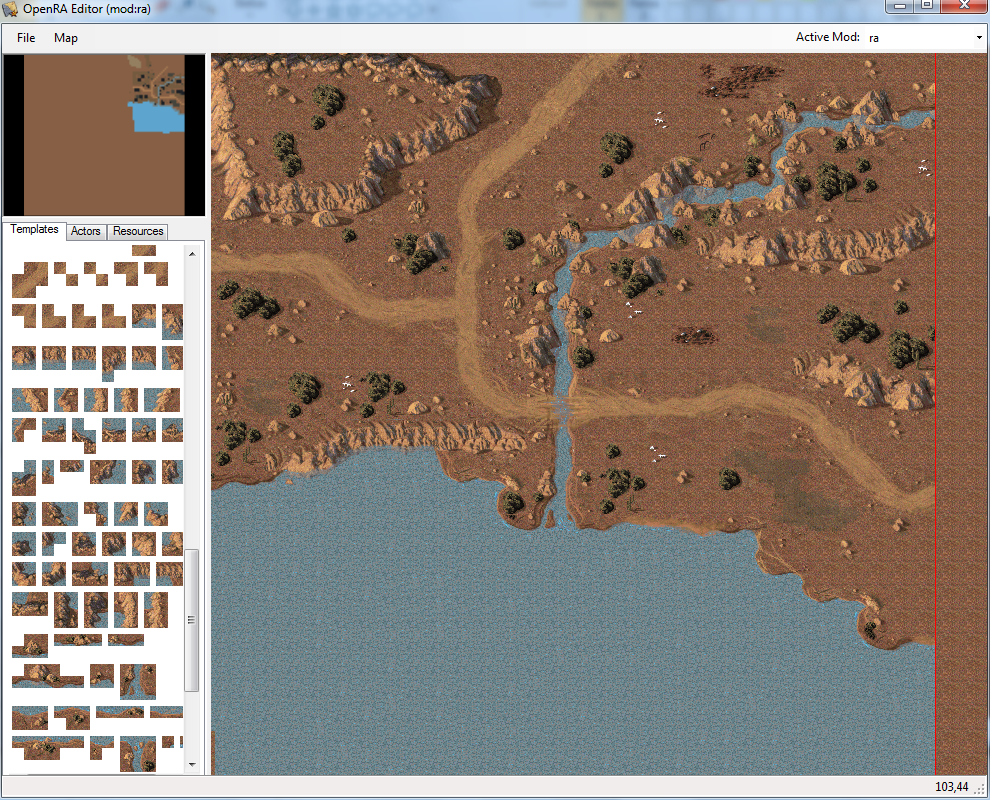990x800 pixels.
Task: Click the template list scrollbar thumb
Action: tap(192, 619)
